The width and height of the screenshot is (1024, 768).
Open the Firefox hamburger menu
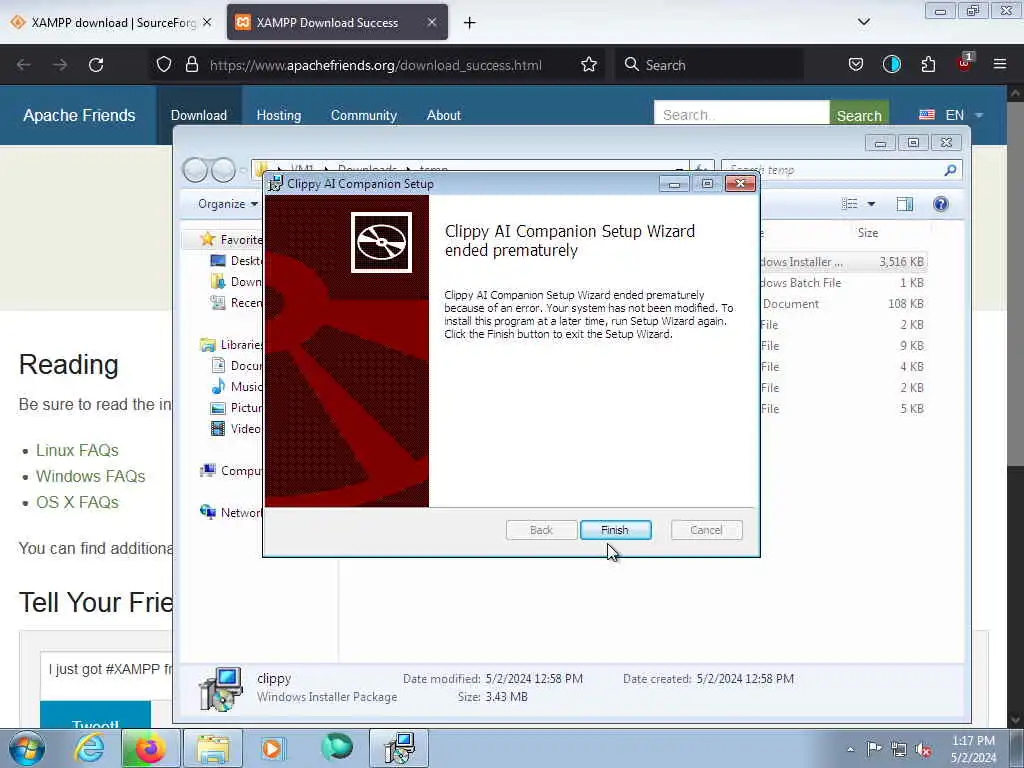click(999, 64)
